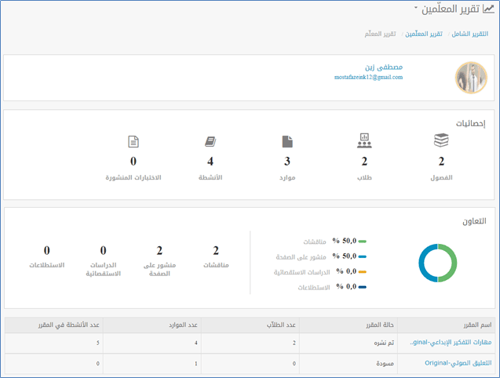This screenshot has width=500, height=378.
Task: Sort by اسم المقرر column header
Action: point(477,325)
